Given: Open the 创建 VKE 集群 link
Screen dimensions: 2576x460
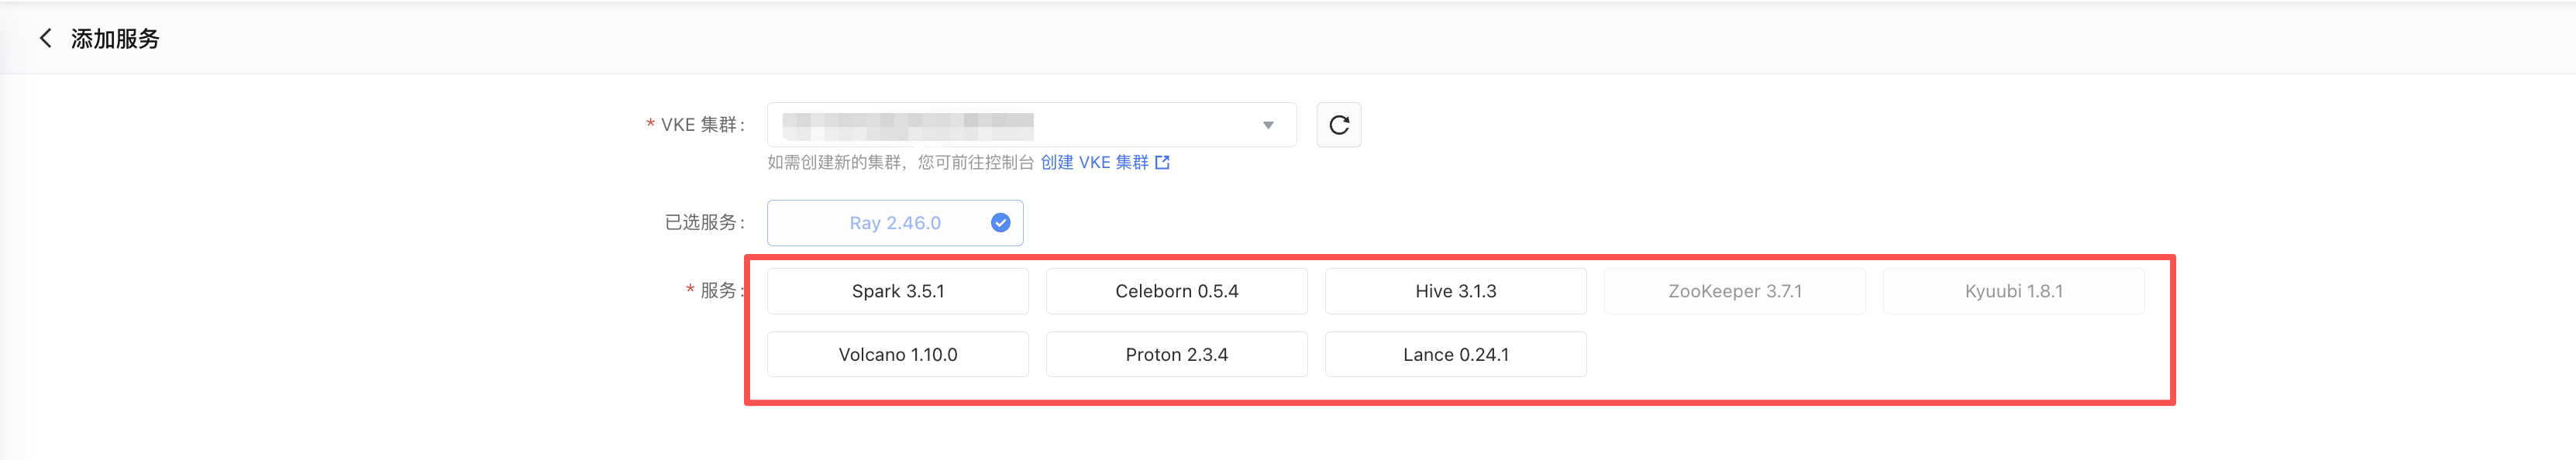Looking at the screenshot, I should click(x=1094, y=163).
